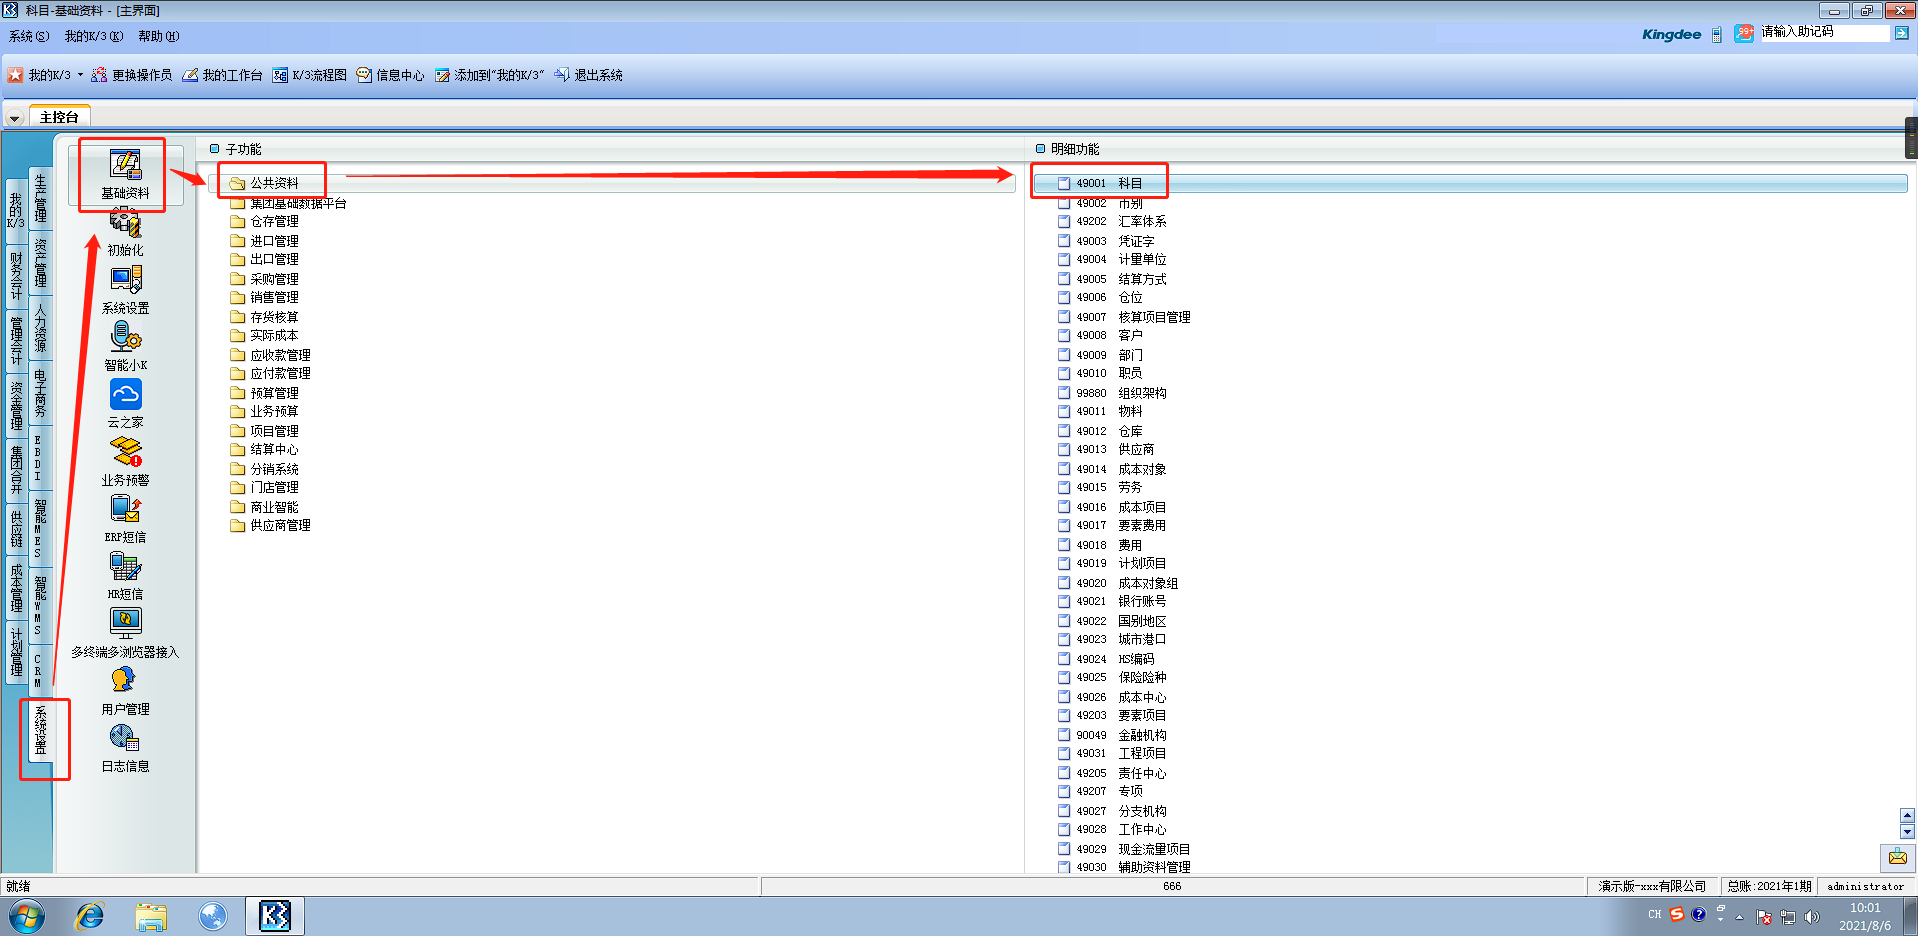Screen dimensions: 1918x936
Task: Select the 90049 金融机构 function
Action: tap(1112, 735)
